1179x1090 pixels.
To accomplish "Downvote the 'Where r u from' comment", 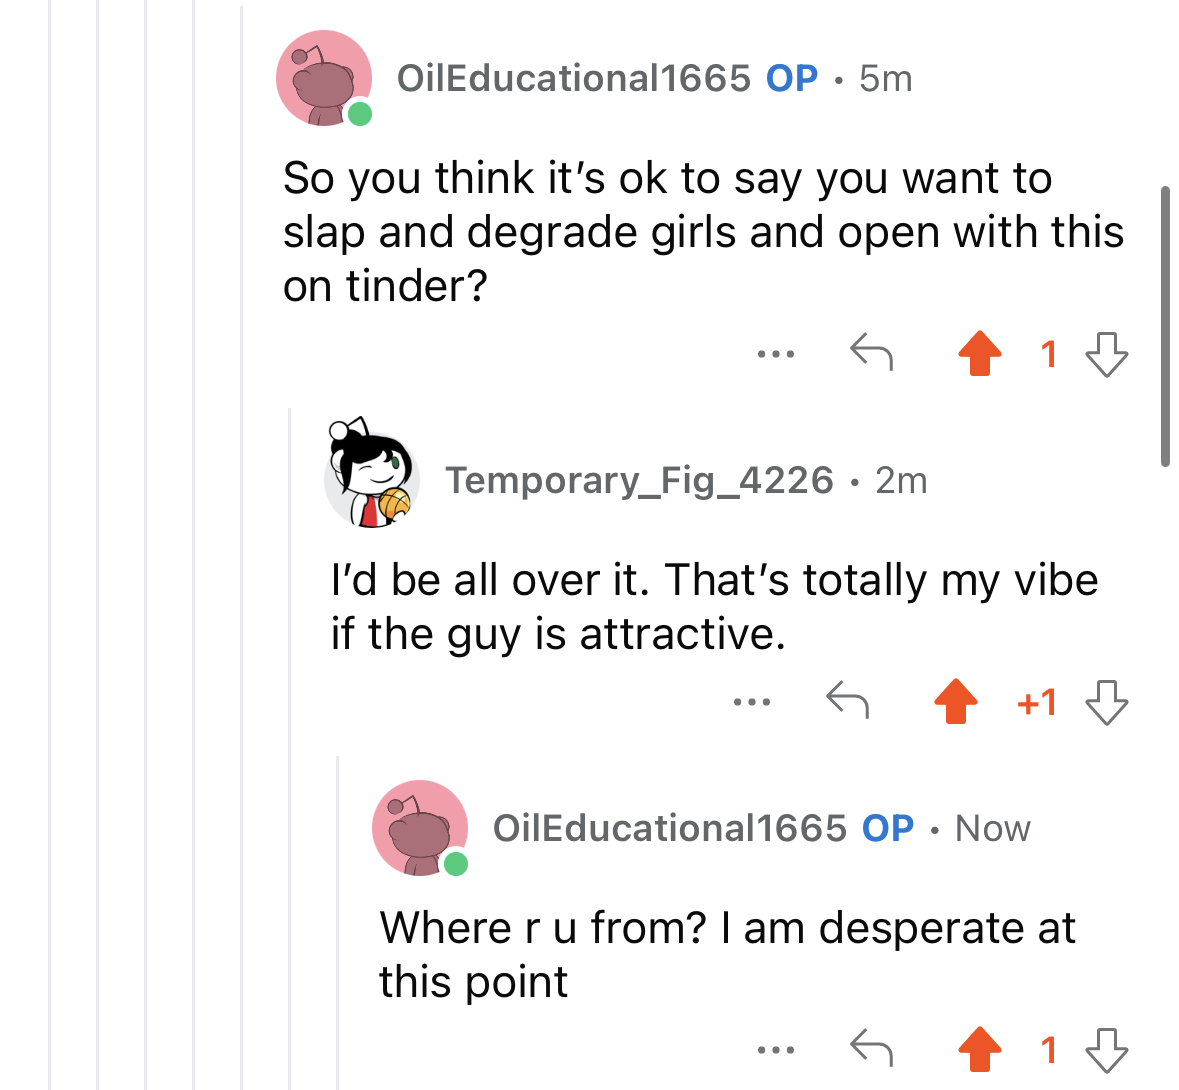I will click(x=1107, y=1049).
